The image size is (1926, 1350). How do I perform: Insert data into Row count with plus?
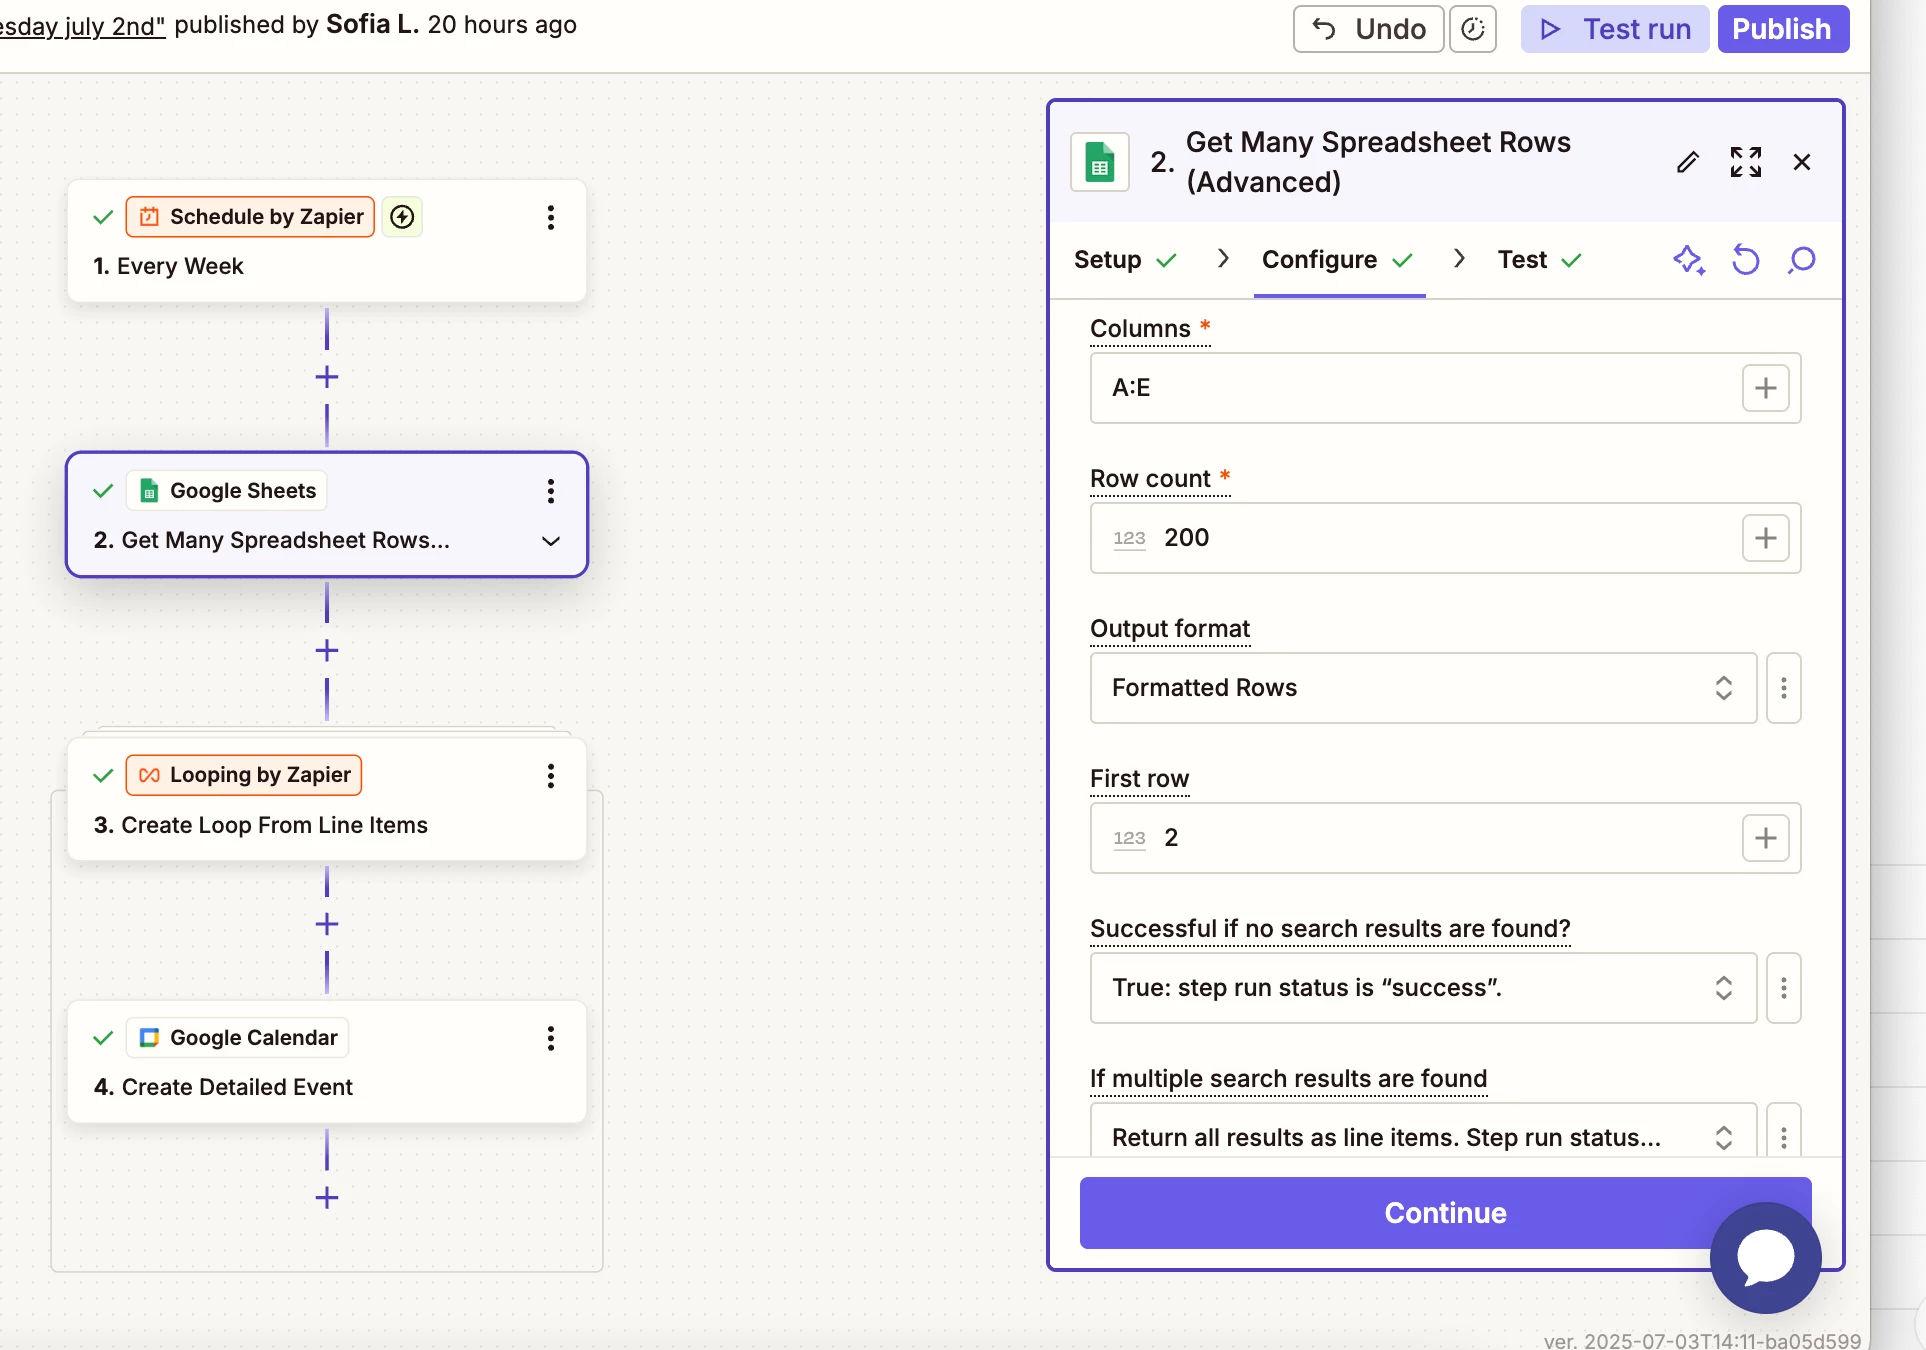pos(1766,538)
